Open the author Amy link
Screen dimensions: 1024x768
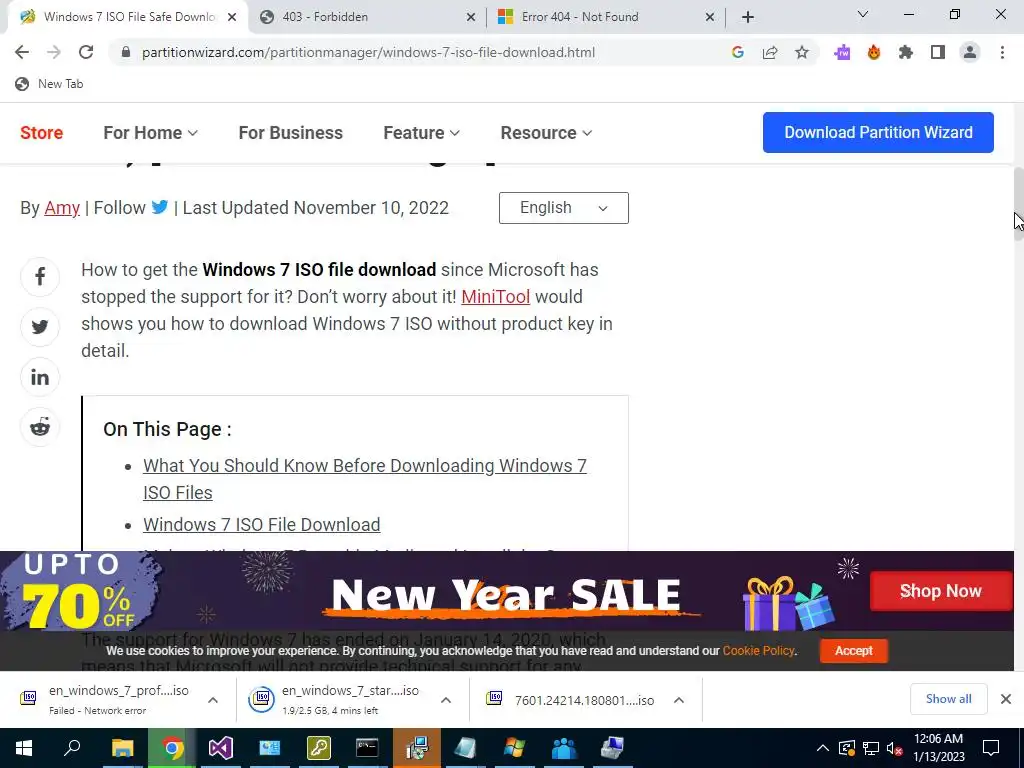(62, 208)
